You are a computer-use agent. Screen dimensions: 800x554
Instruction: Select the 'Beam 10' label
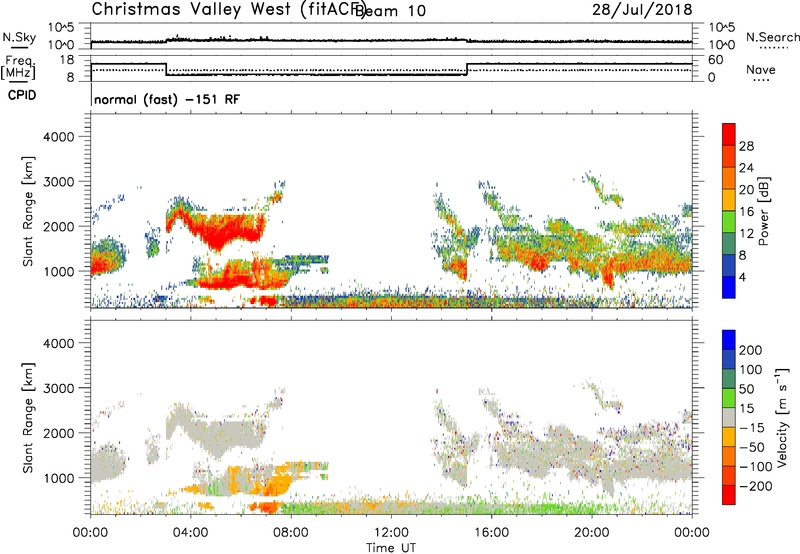tap(391, 11)
